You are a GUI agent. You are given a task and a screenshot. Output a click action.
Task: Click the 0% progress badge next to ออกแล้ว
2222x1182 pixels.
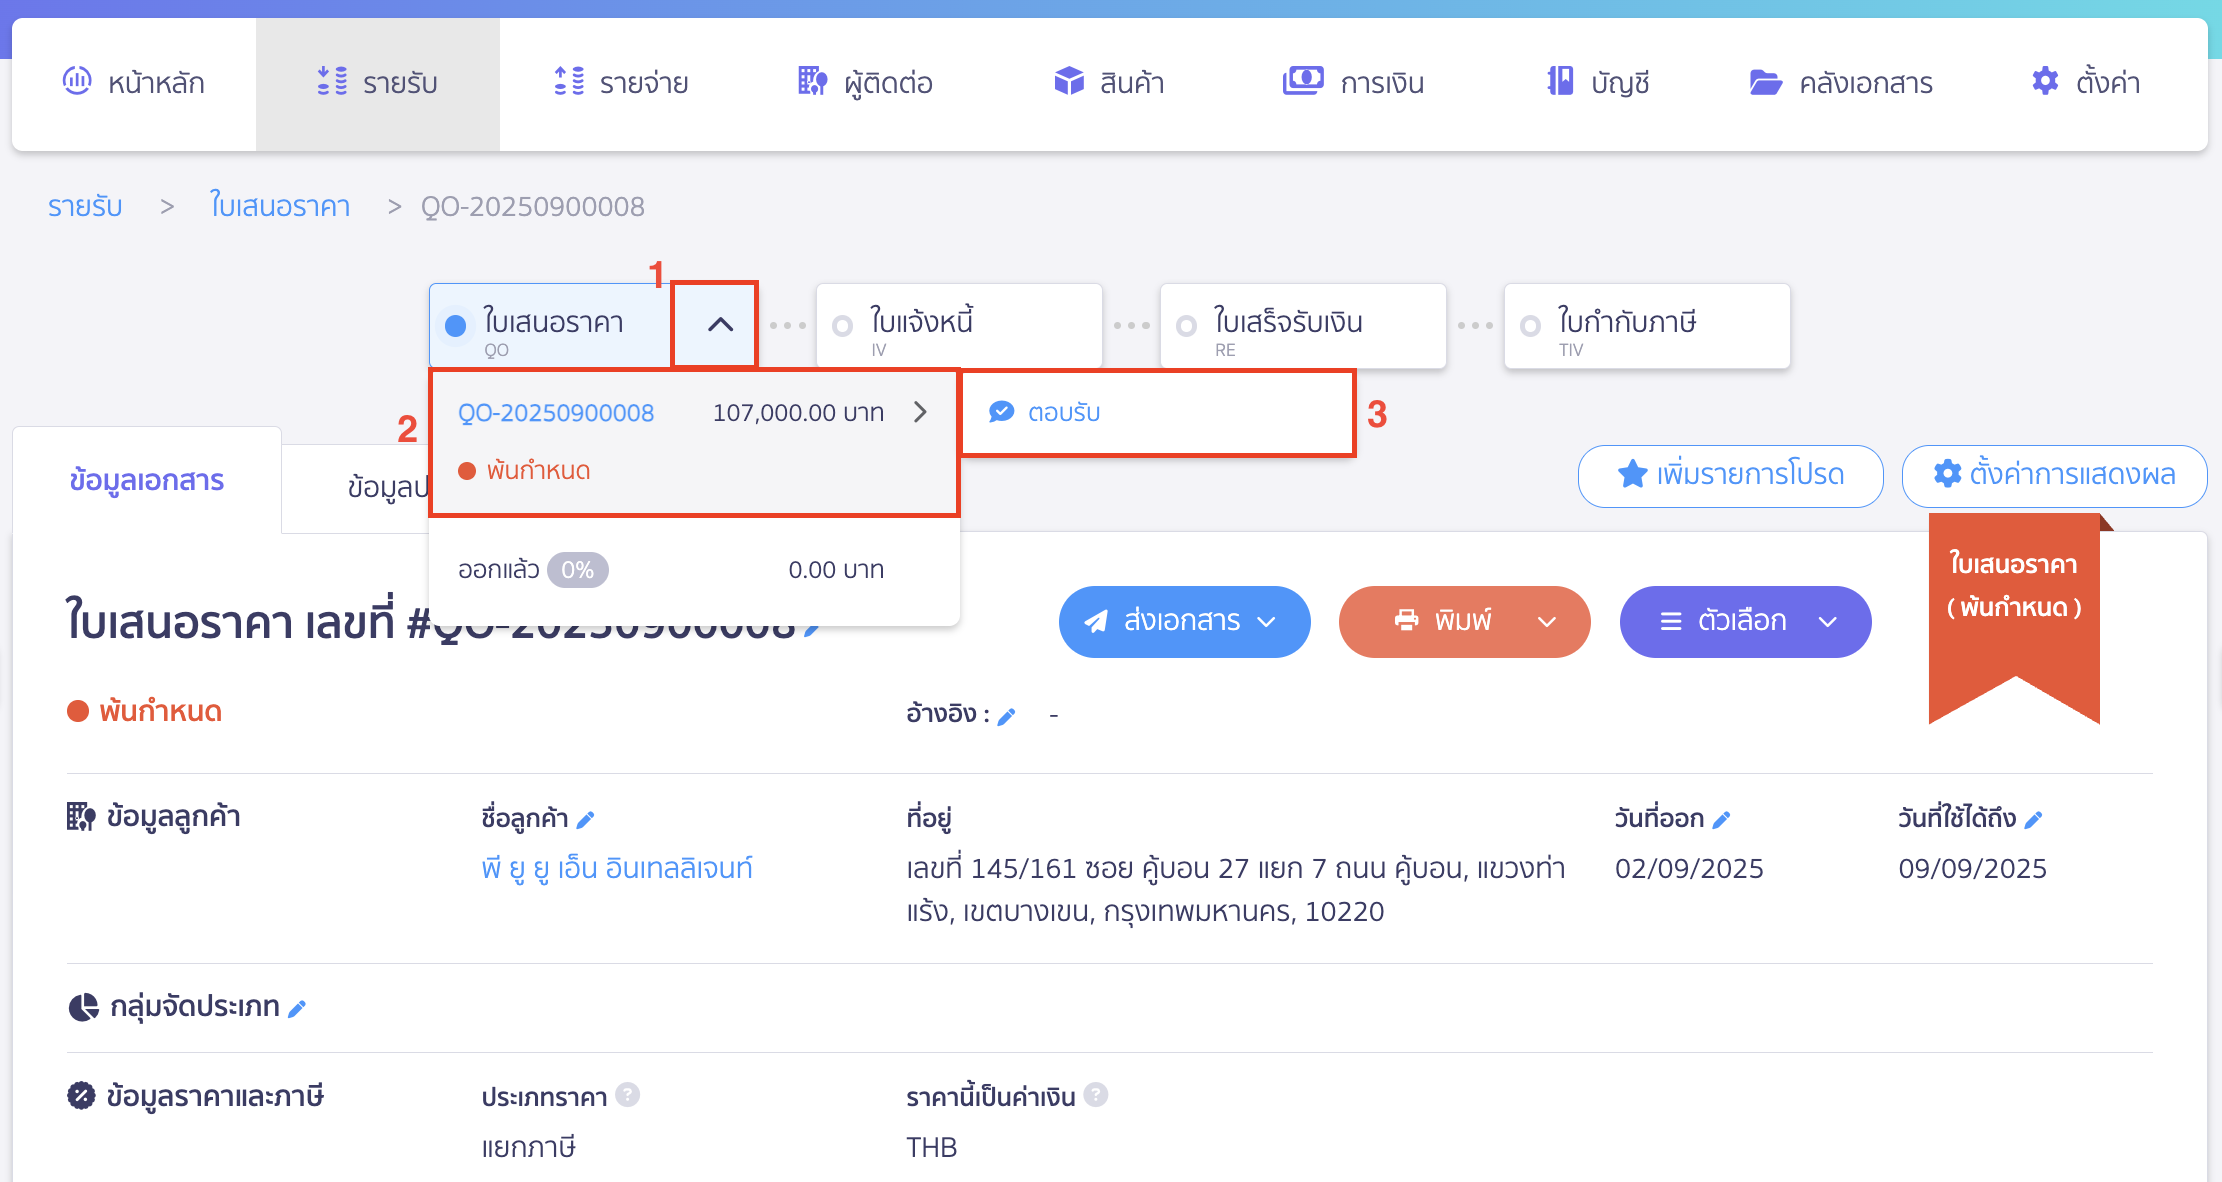(x=578, y=569)
